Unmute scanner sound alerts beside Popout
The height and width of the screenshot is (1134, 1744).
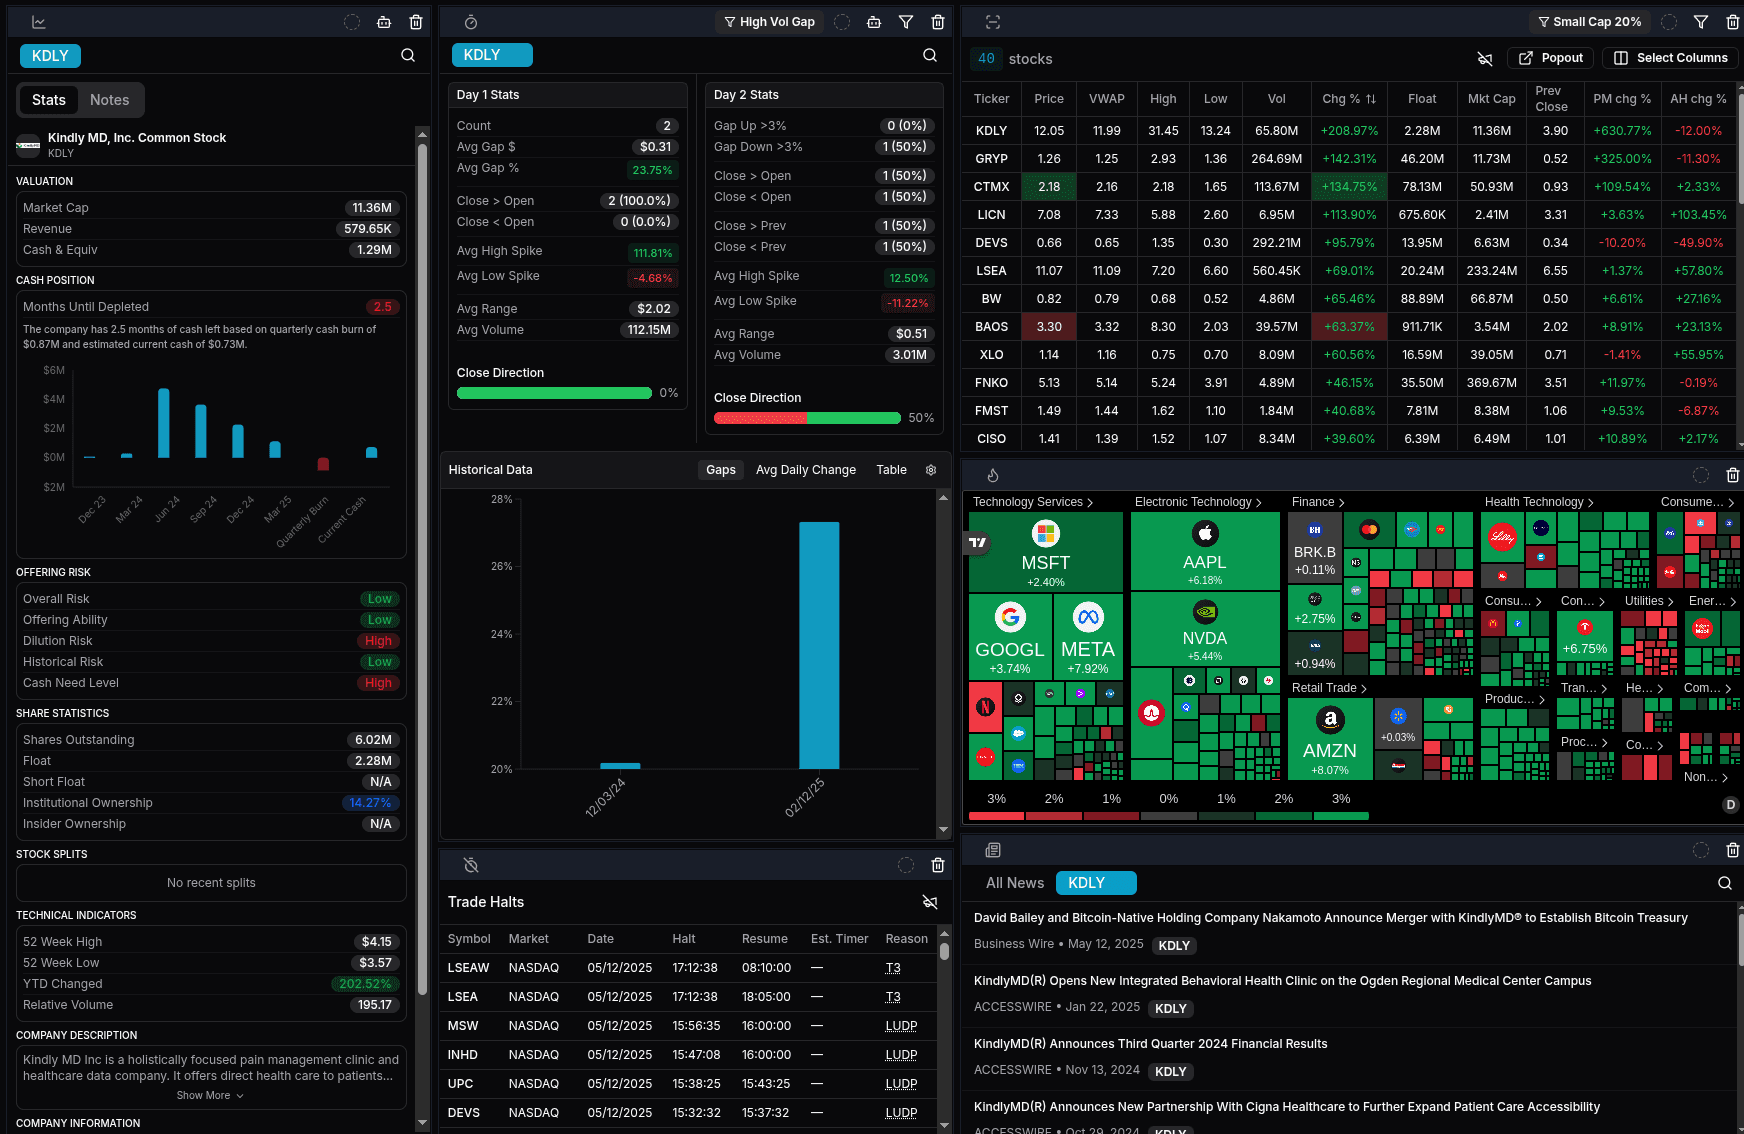point(1485,59)
